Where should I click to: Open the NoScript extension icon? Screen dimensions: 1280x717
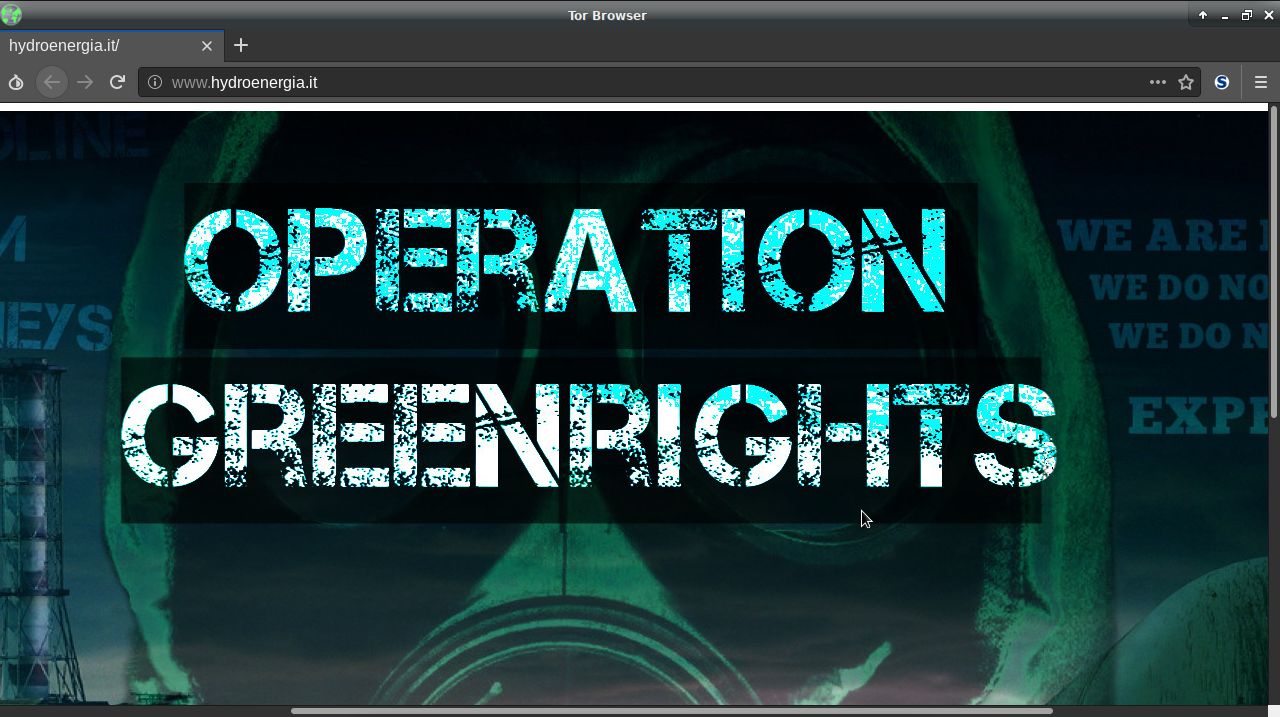(x=1222, y=82)
